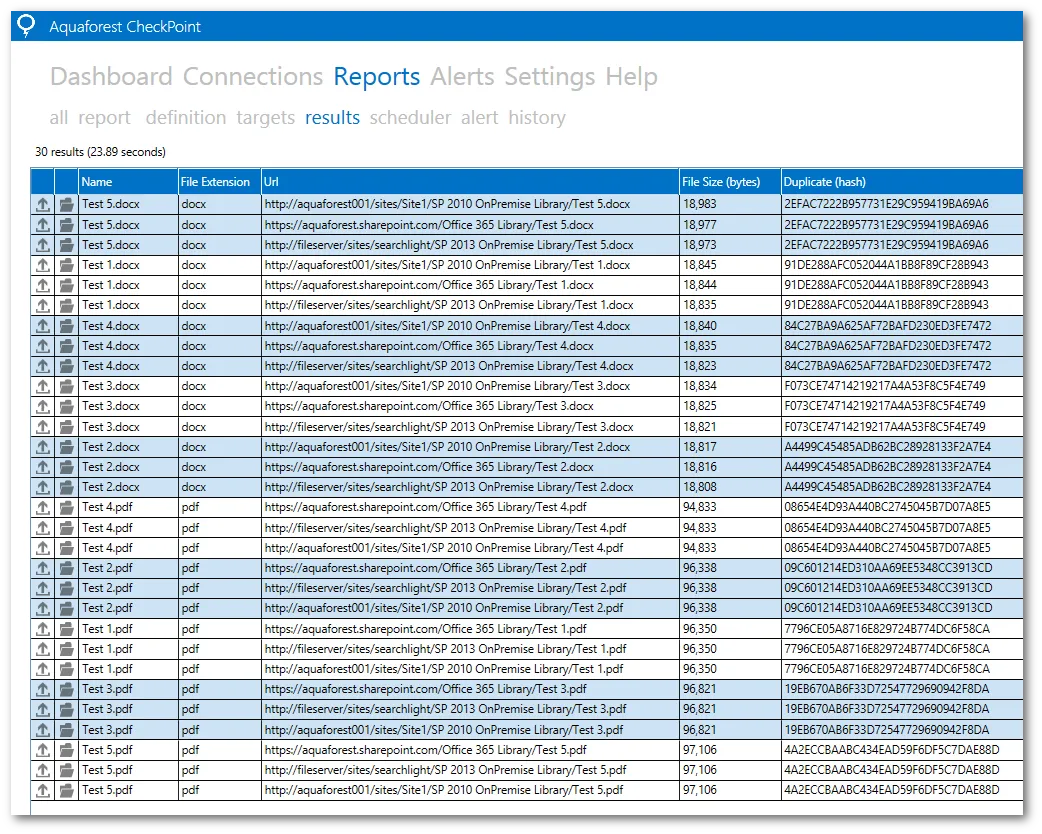Click upload icon for Test 2.docx SP 2010 row
The width and height of the screenshot is (1042, 834).
tap(43, 447)
